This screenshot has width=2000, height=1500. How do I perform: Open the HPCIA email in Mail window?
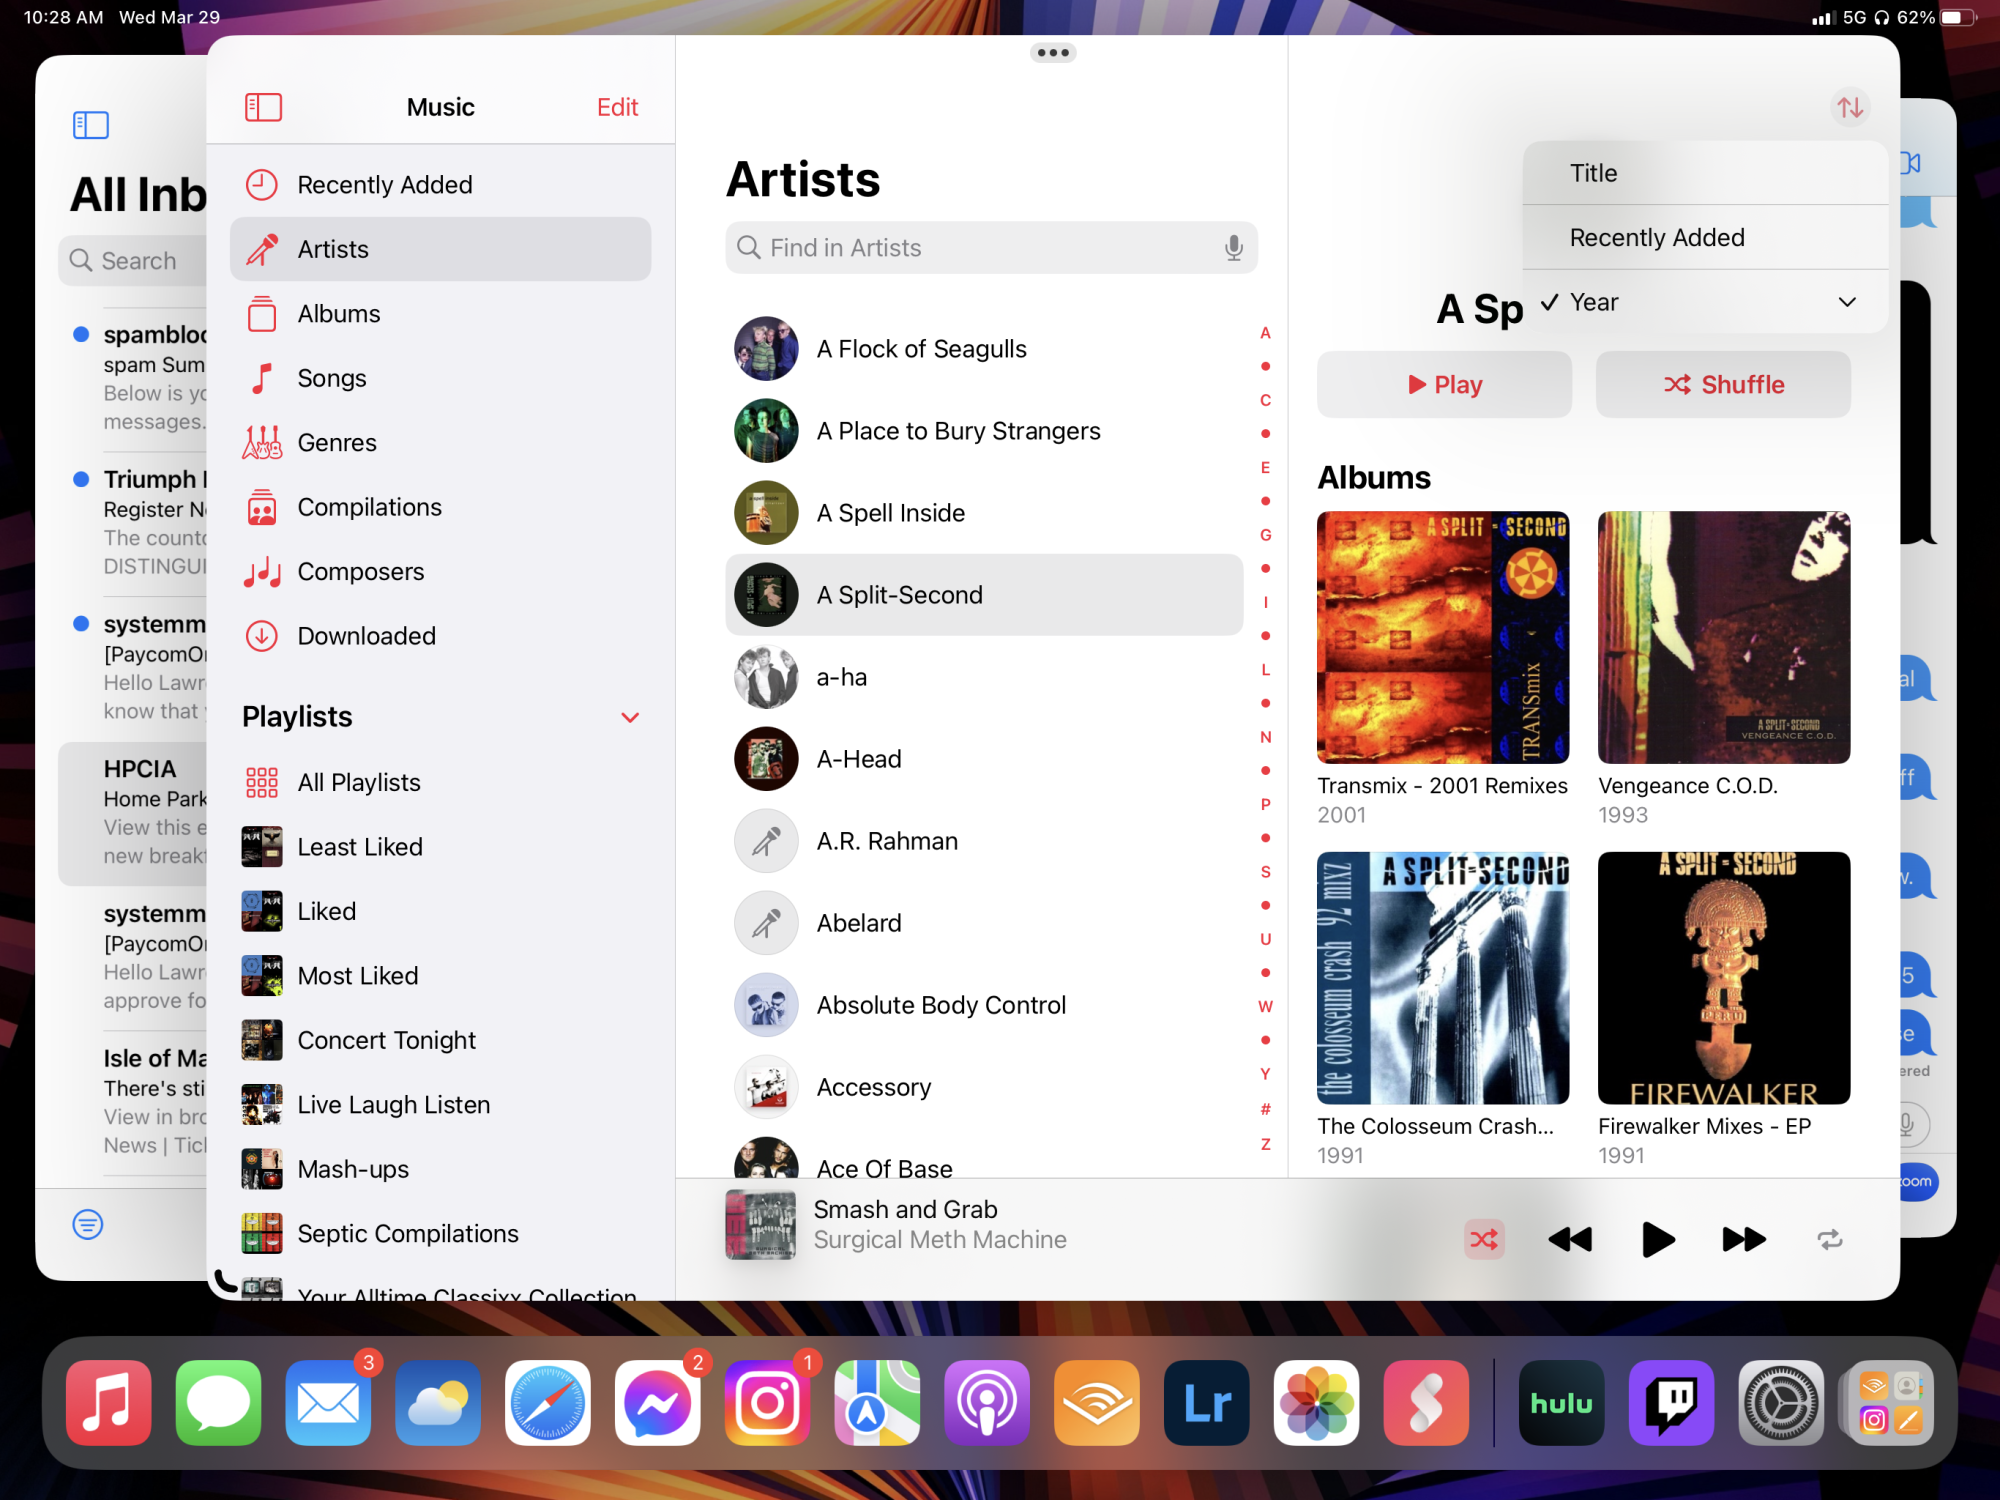[132, 813]
